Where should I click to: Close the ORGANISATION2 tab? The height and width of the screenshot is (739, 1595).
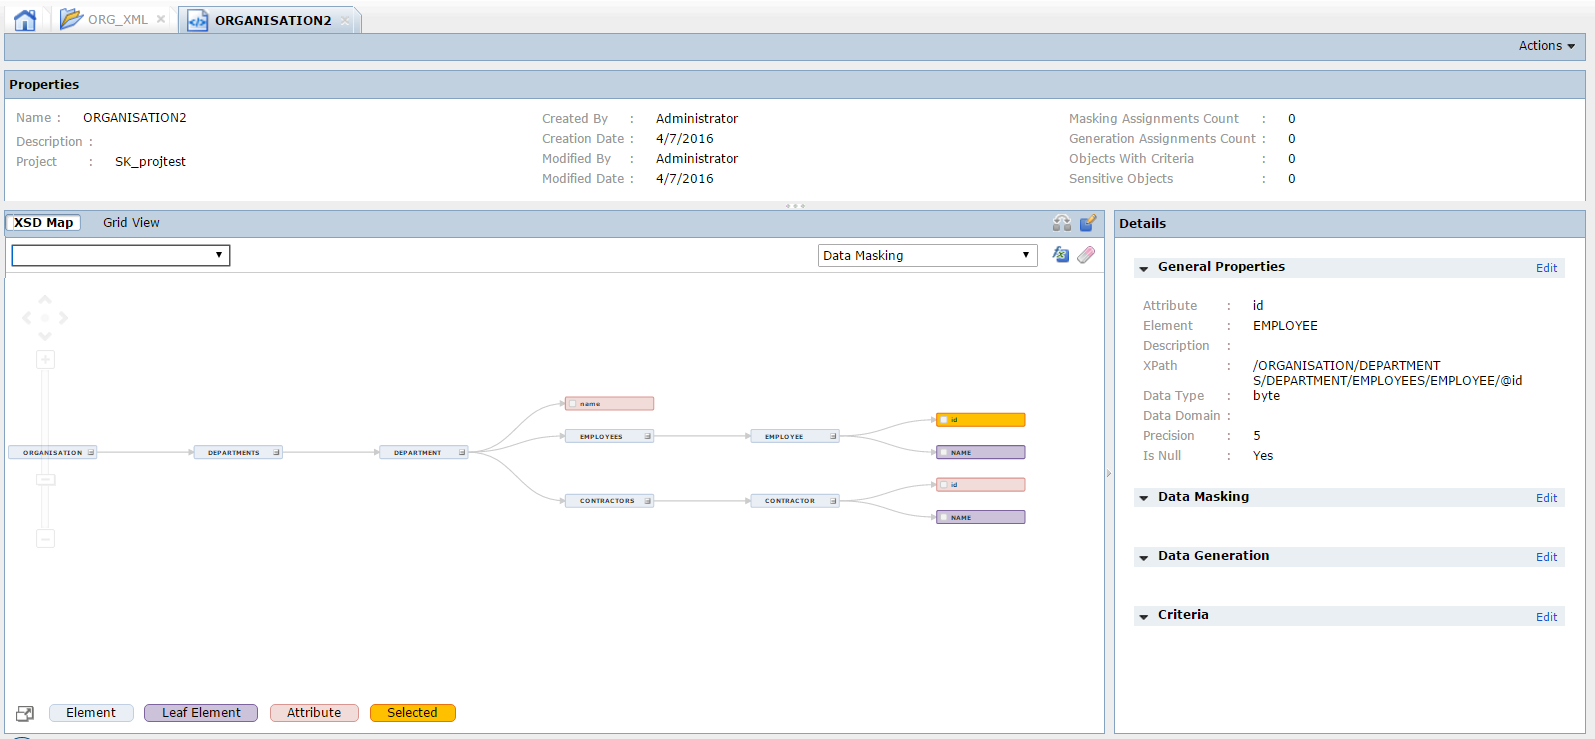click(x=345, y=20)
